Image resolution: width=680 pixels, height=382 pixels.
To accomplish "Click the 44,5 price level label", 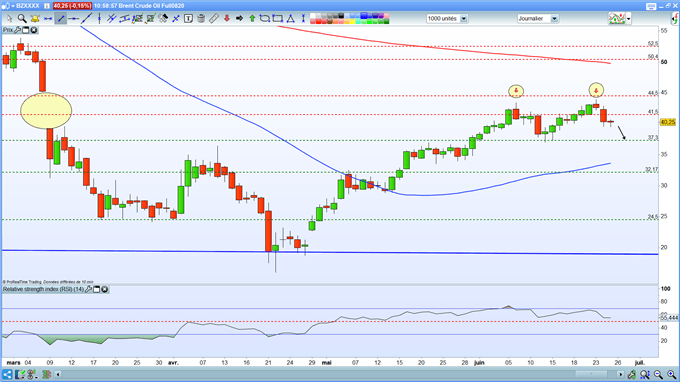I will (653, 93).
